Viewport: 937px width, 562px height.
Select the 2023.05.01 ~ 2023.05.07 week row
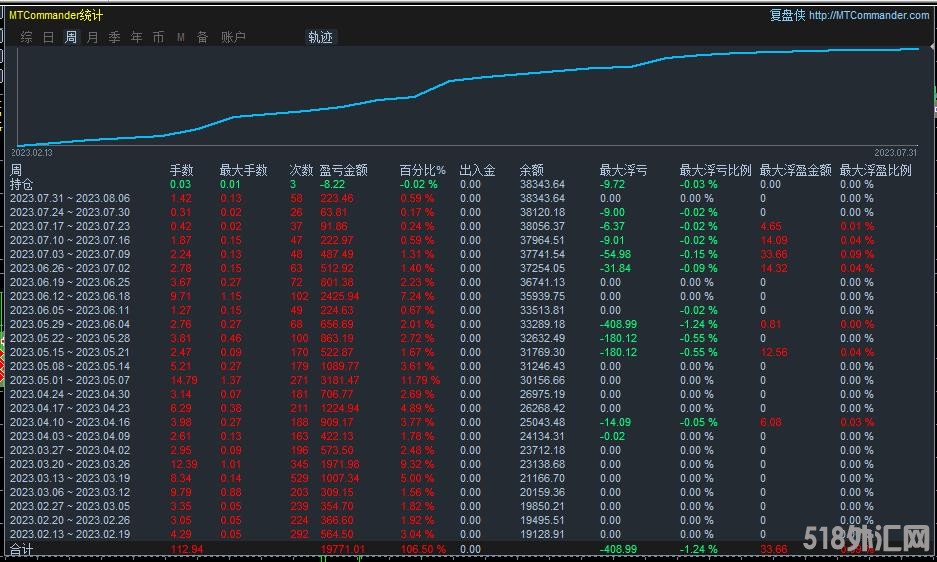70,380
